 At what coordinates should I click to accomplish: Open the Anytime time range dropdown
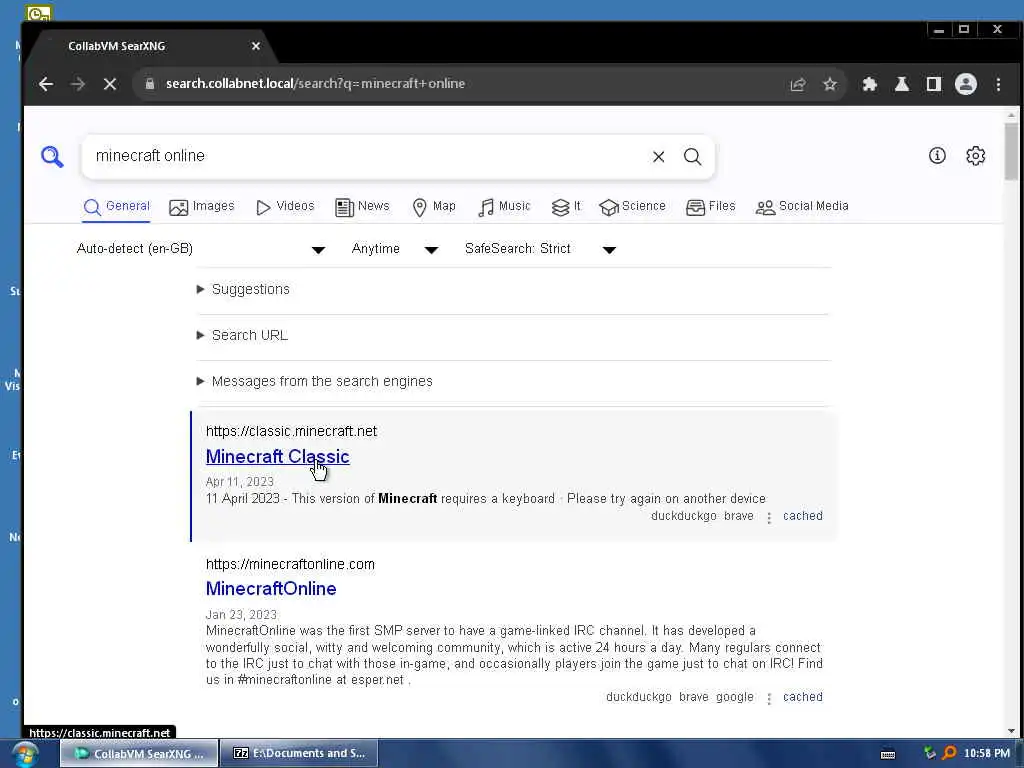[394, 249]
